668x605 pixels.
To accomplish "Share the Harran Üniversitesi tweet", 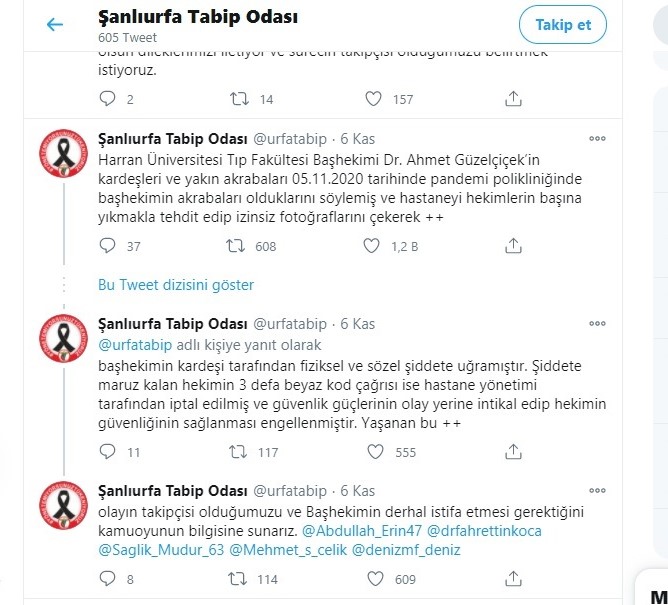I will 513,246.
